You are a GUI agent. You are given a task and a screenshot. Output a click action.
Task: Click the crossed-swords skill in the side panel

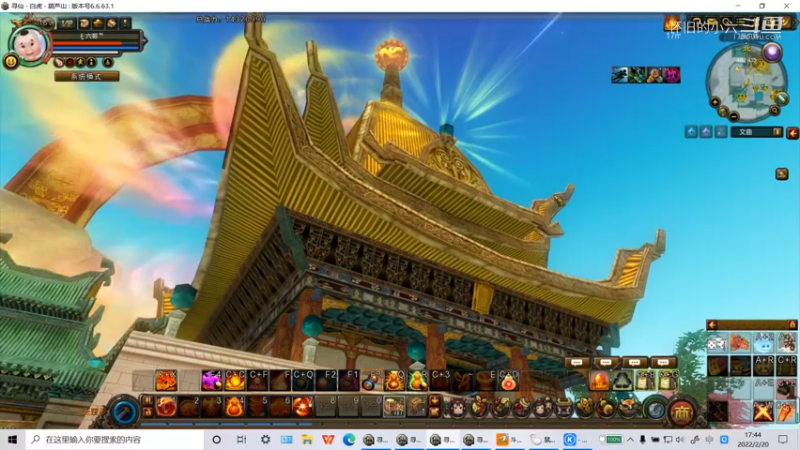[763, 412]
